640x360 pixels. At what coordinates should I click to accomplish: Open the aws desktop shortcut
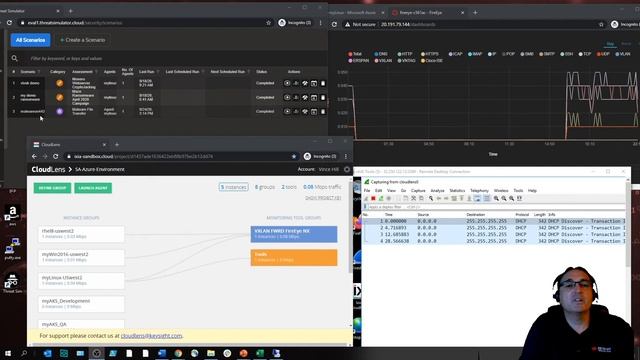pos(12,215)
